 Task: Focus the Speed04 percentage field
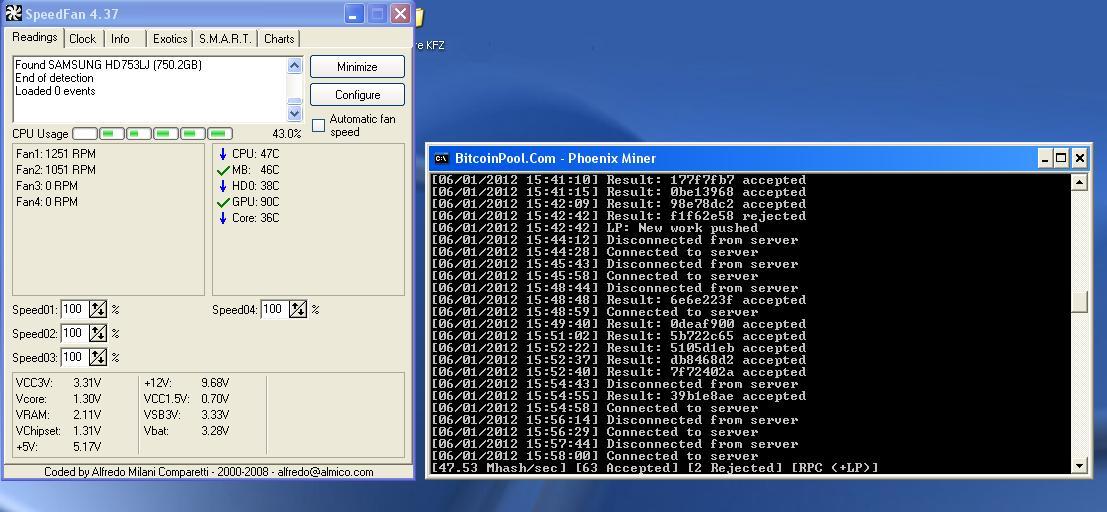click(x=275, y=309)
